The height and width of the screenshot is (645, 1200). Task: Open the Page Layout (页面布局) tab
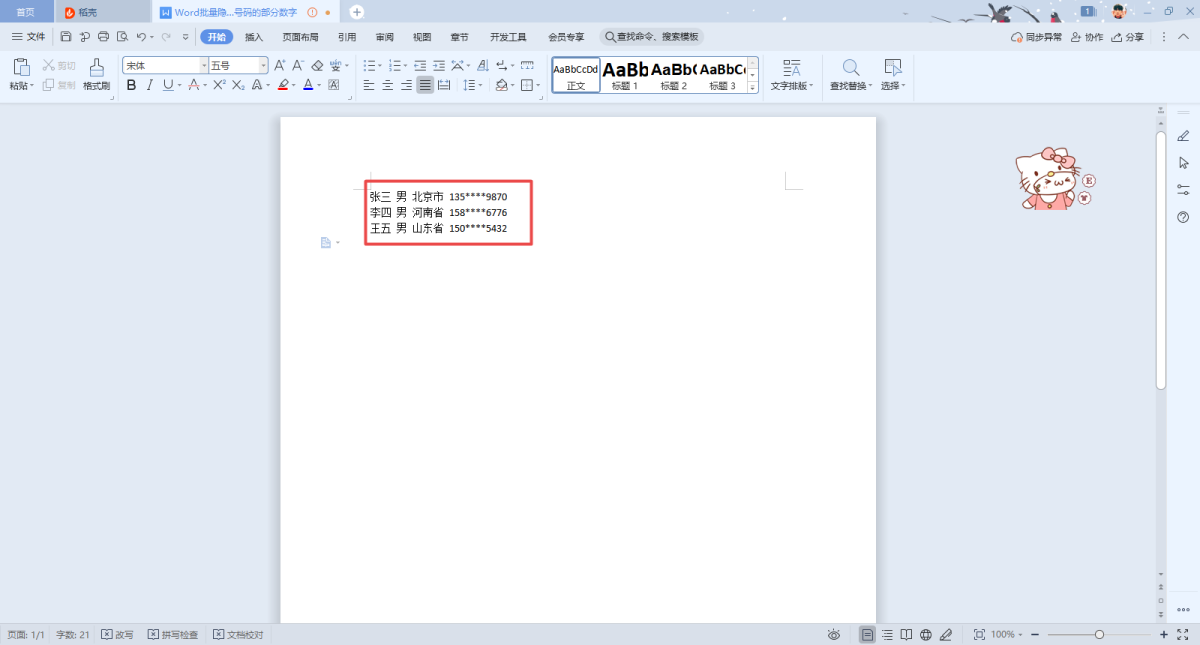click(x=300, y=37)
